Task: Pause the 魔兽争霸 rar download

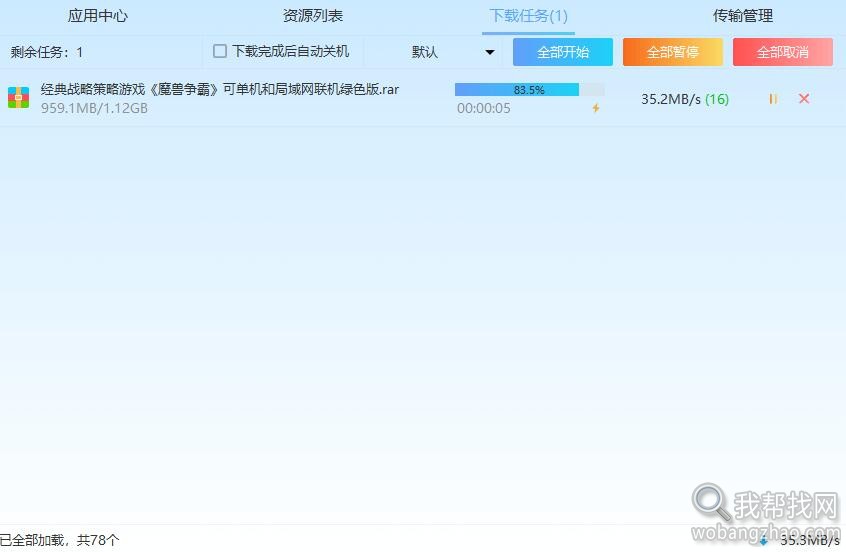Action: click(x=773, y=99)
